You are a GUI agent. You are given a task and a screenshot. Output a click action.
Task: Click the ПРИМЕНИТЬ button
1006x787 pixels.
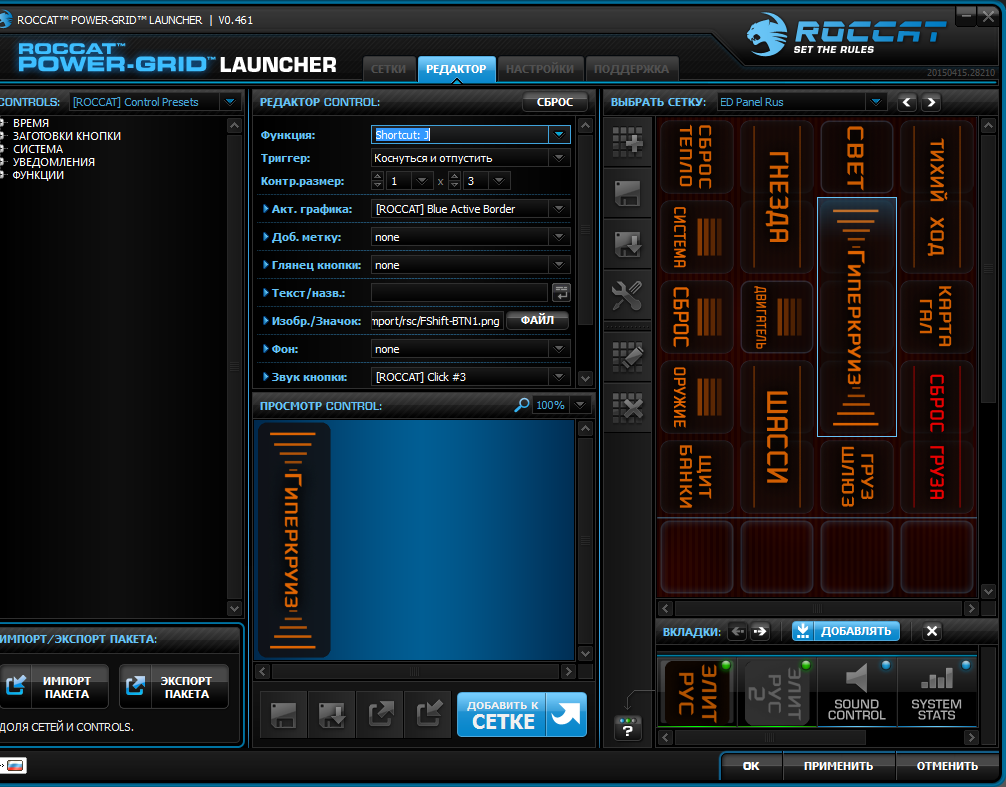(838, 766)
